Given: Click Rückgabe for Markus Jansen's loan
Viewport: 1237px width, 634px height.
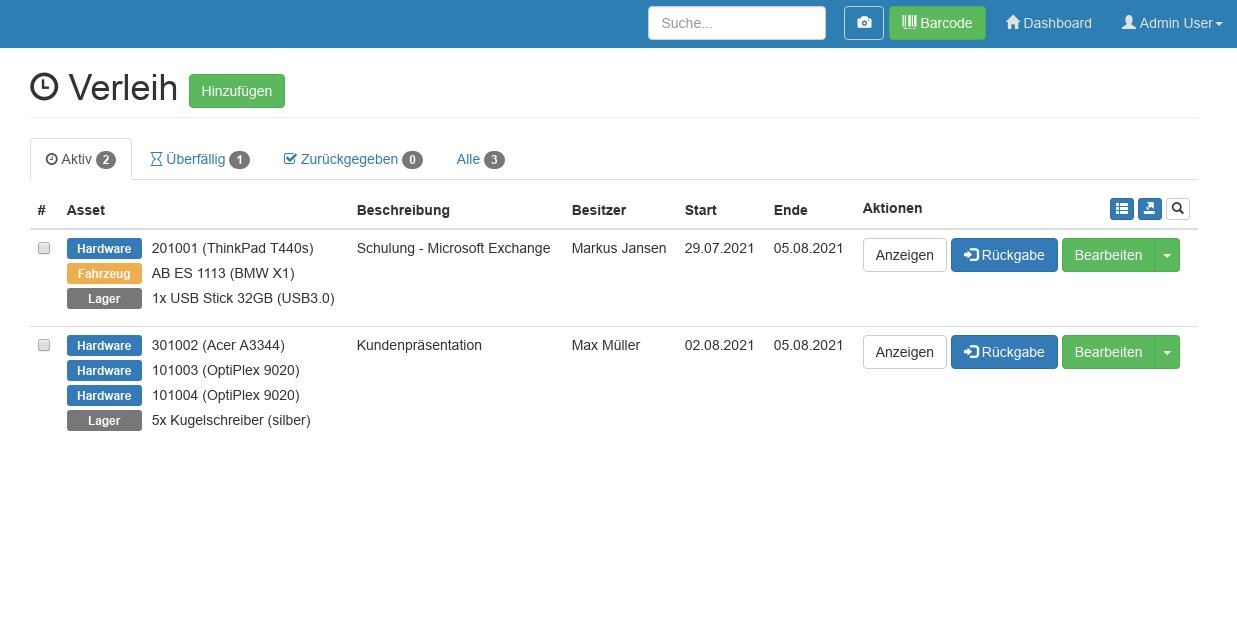Looking at the screenshot, I should point(1004,255).
